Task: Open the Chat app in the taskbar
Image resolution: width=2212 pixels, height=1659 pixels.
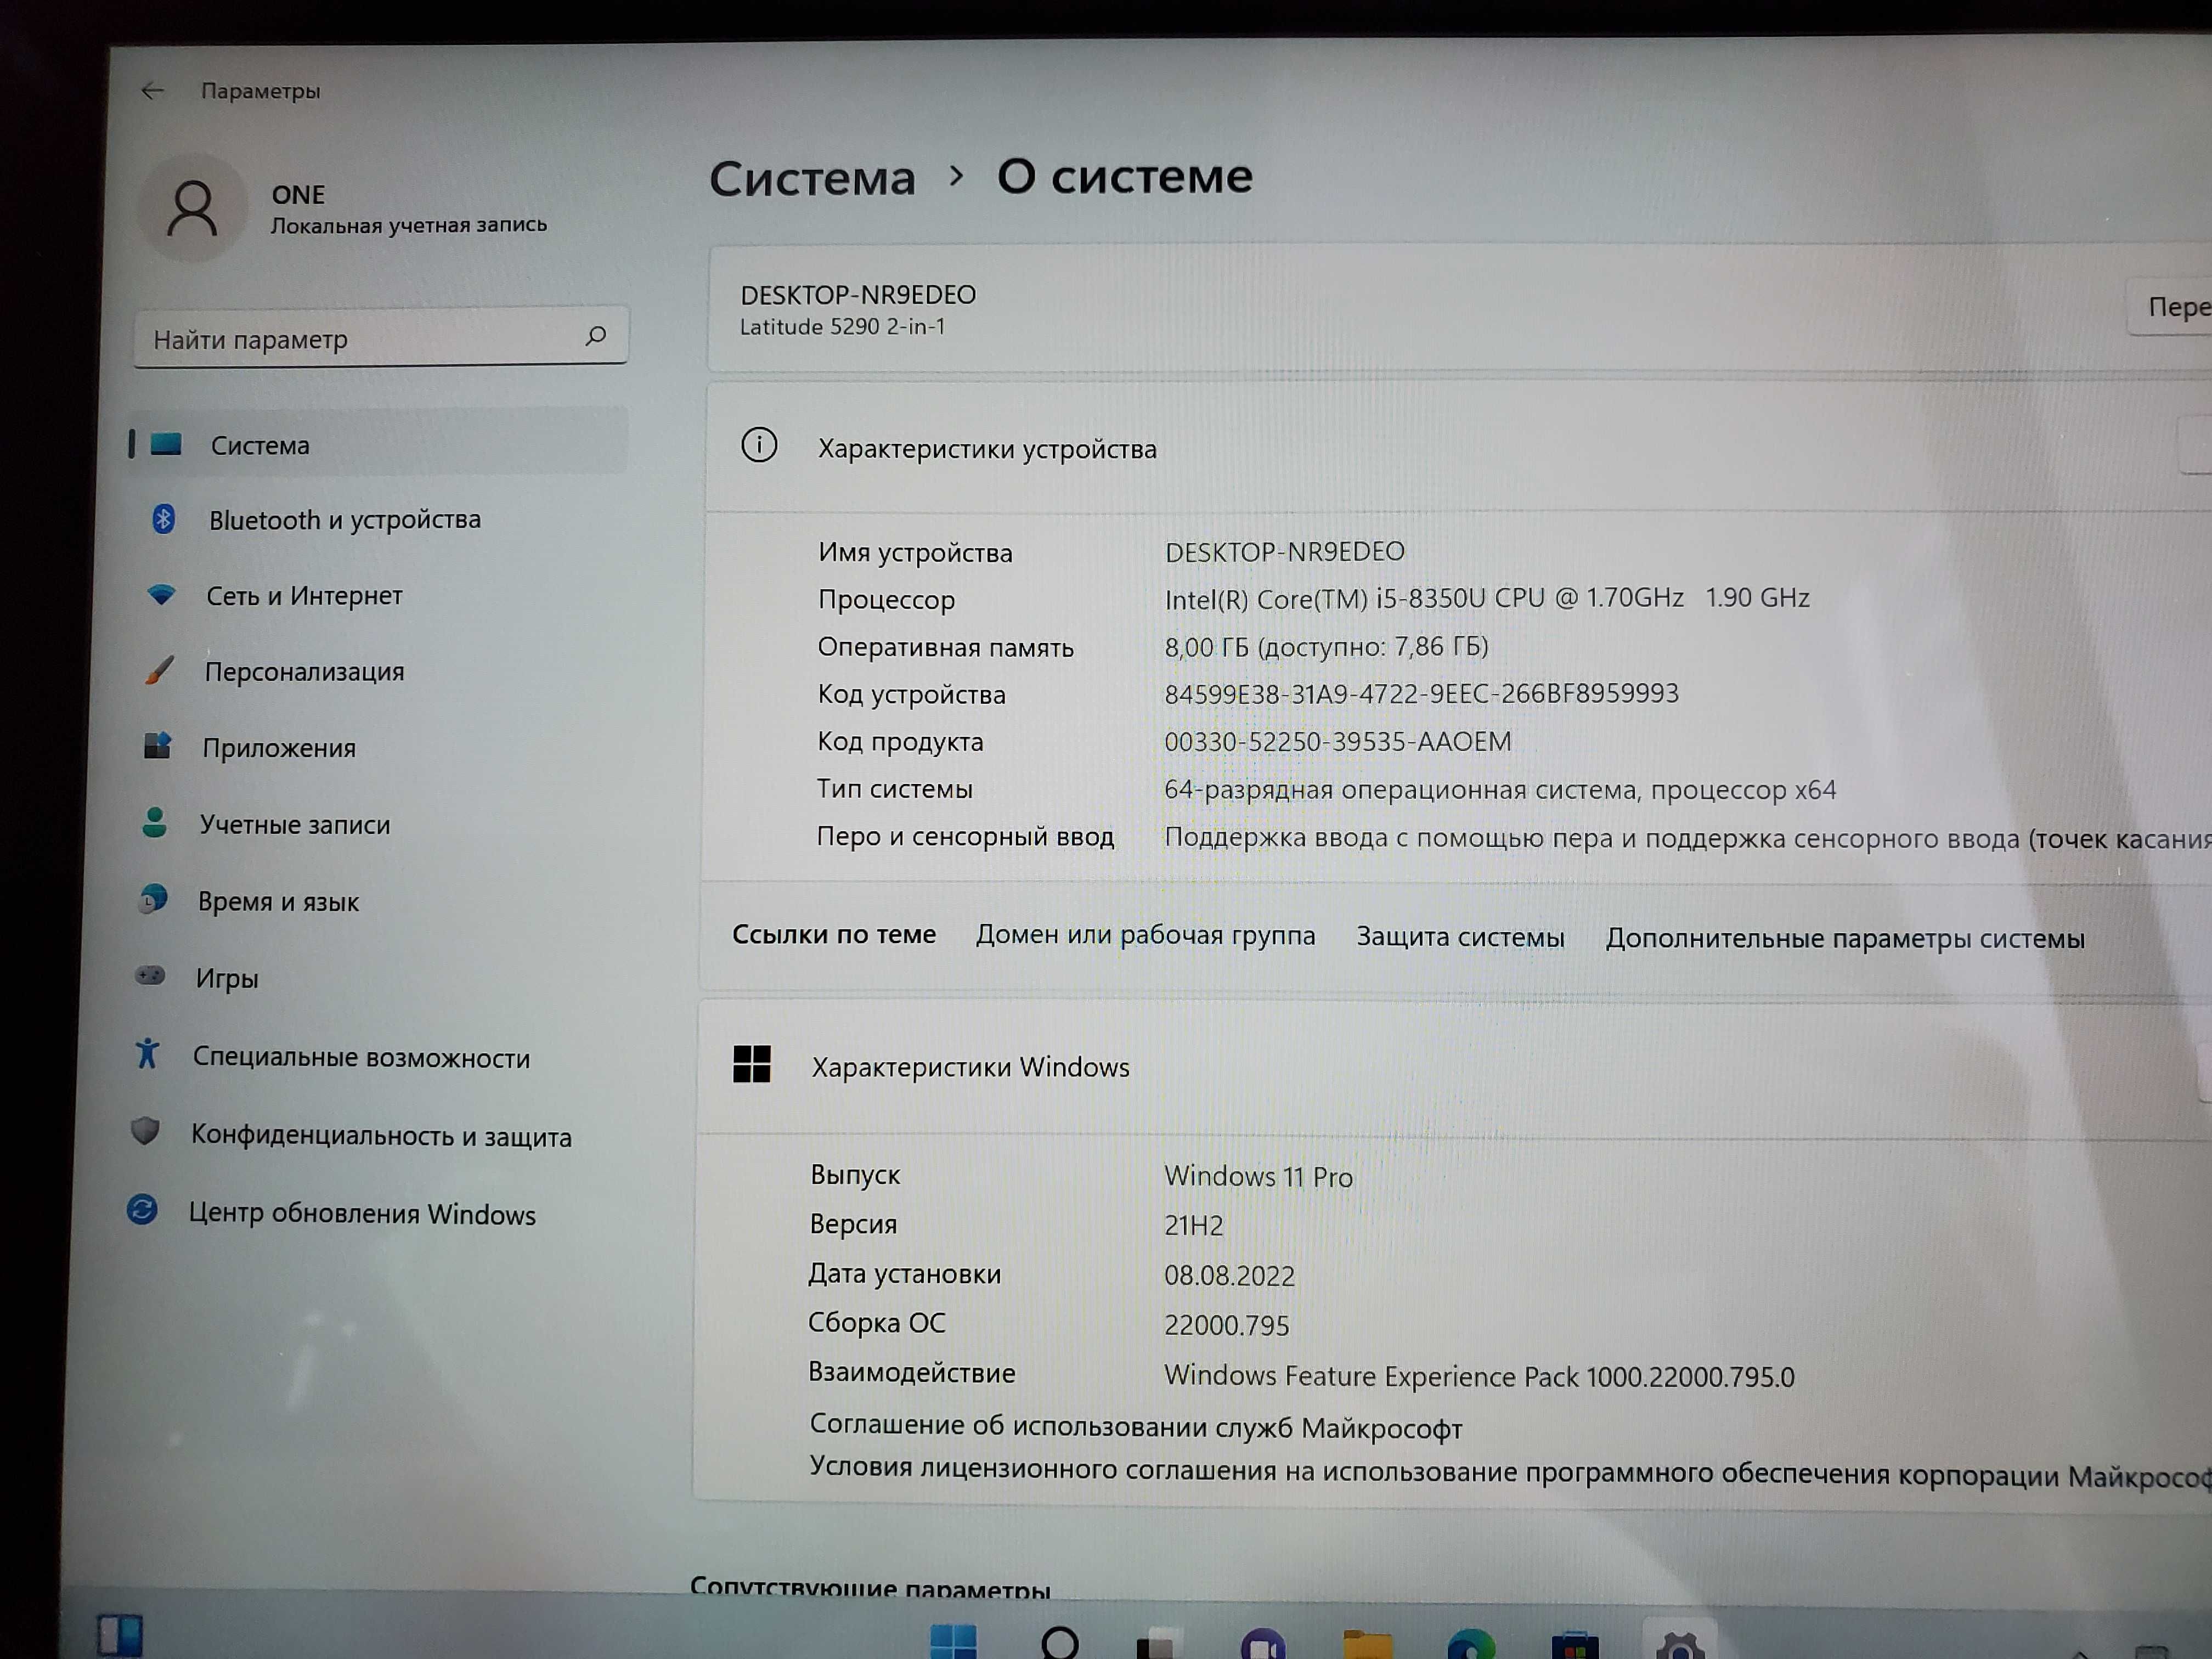Action: coord(1263,1643)
